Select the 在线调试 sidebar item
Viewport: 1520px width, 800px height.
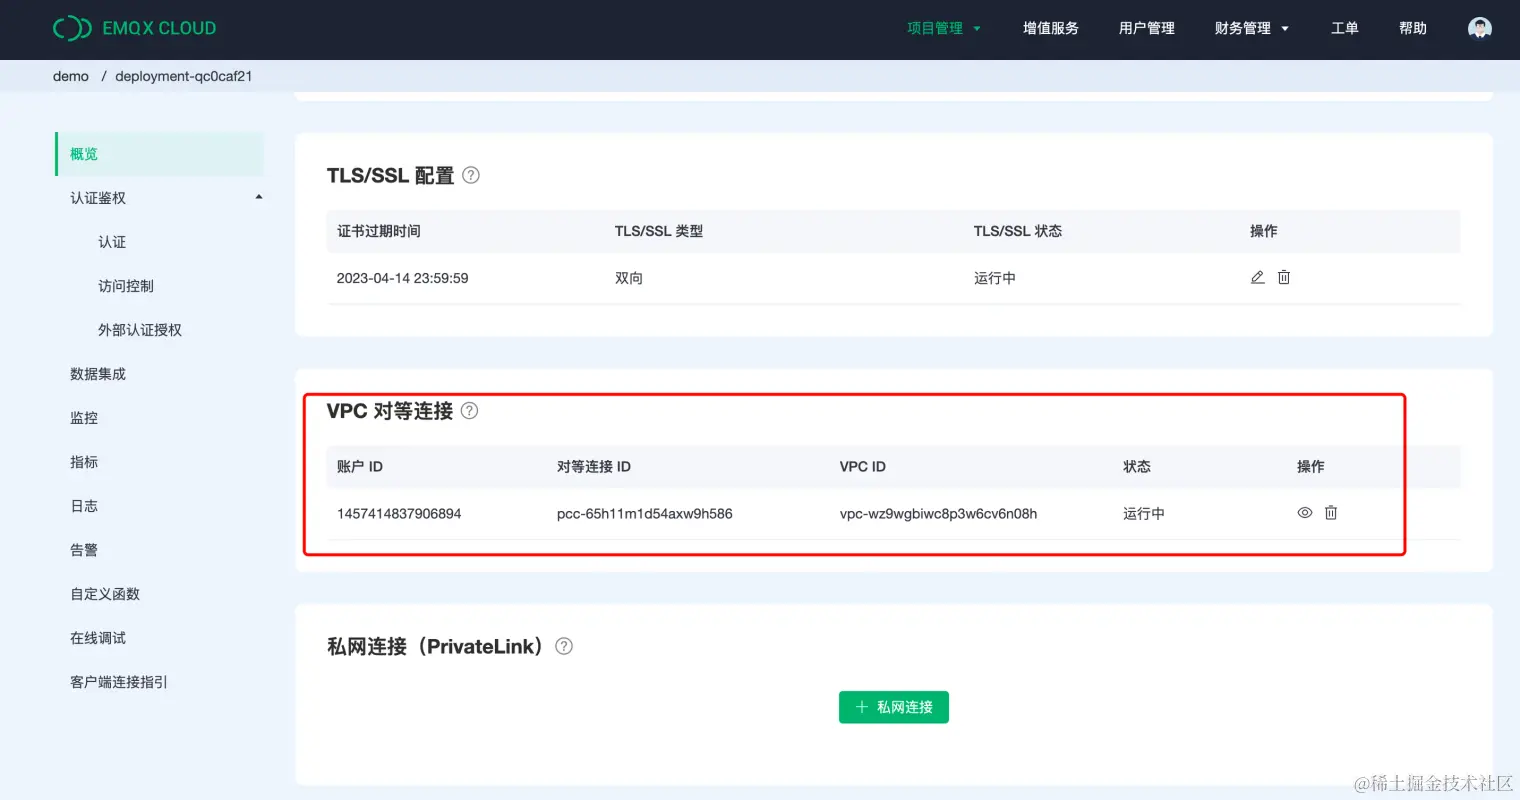[x=97, y=637]
